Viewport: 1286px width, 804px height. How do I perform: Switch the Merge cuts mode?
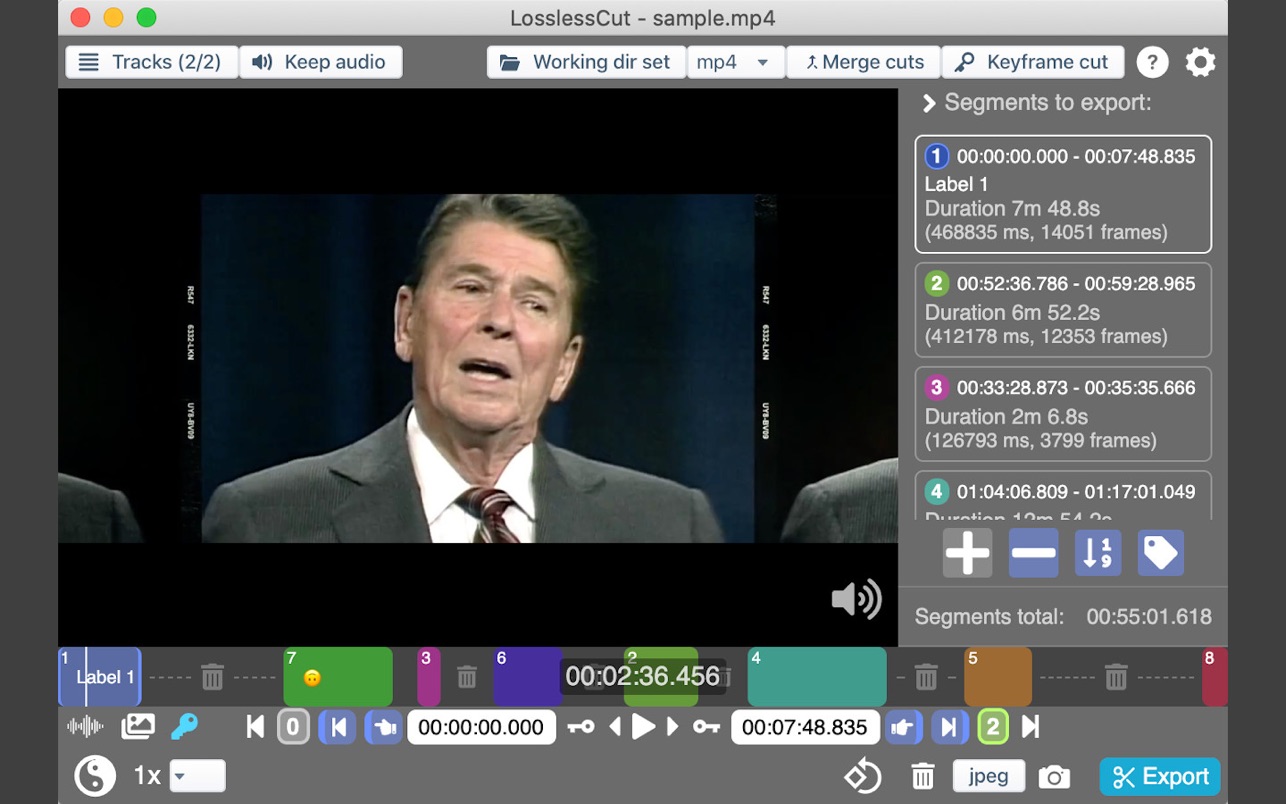864,62
